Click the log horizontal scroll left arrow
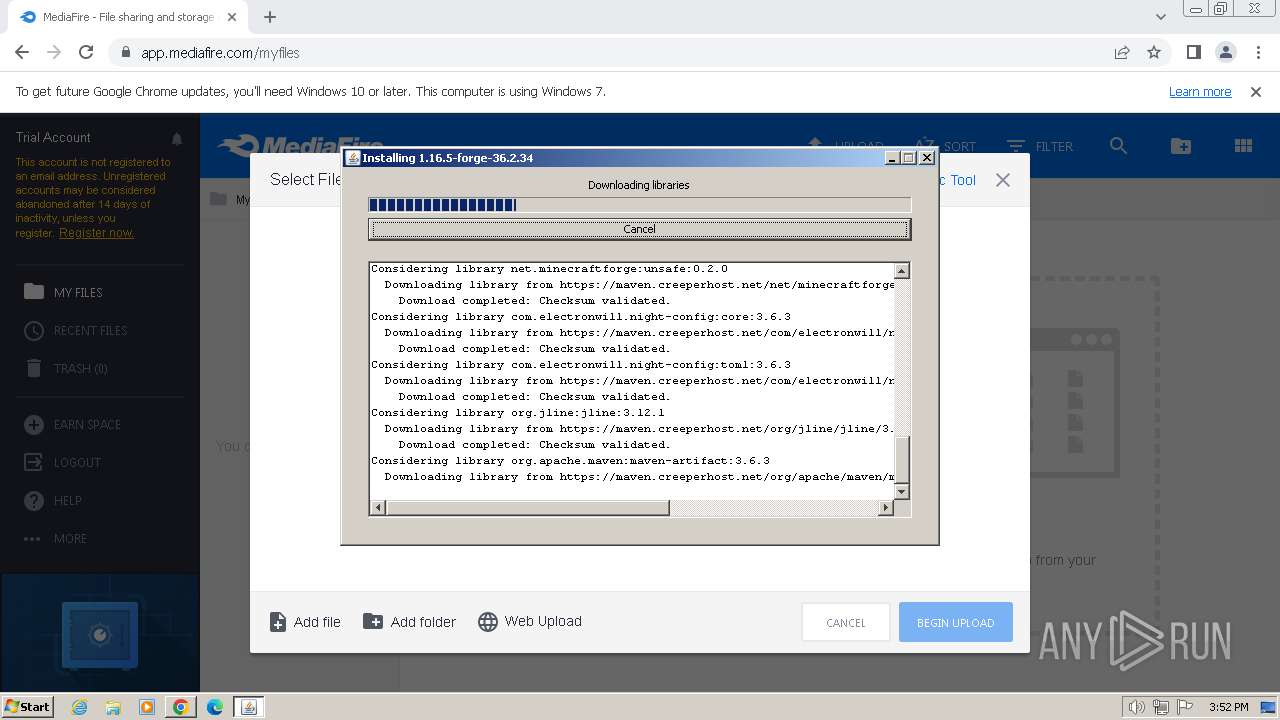 [377, 508]
